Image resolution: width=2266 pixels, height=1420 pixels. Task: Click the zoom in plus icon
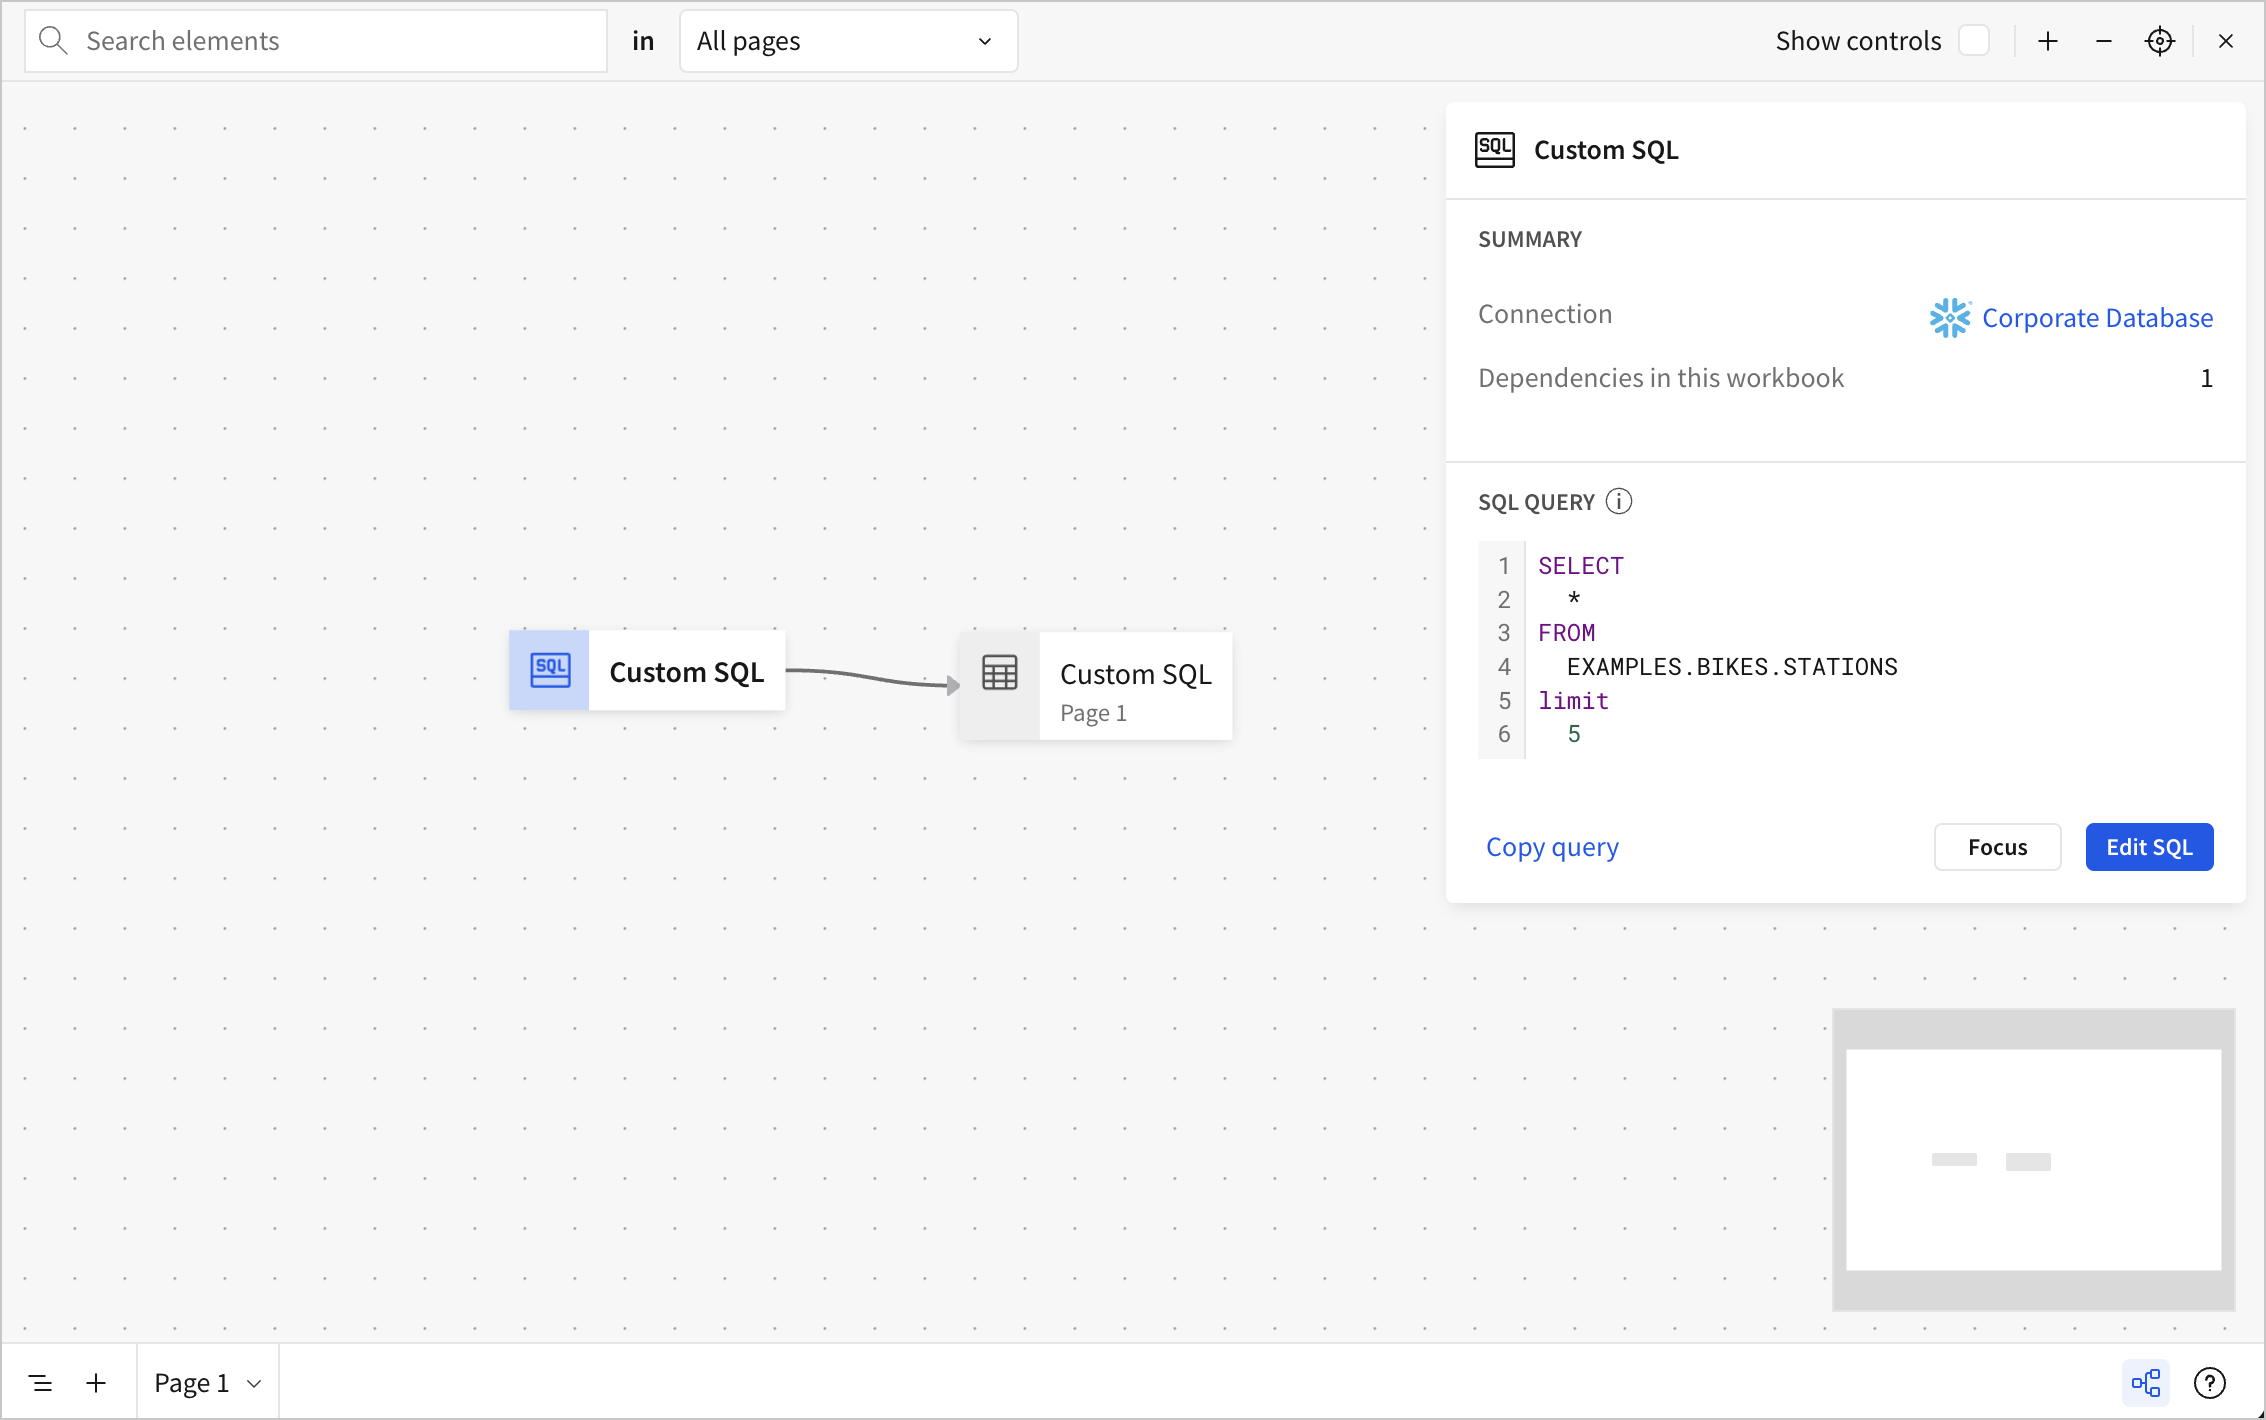(2048, 41)
